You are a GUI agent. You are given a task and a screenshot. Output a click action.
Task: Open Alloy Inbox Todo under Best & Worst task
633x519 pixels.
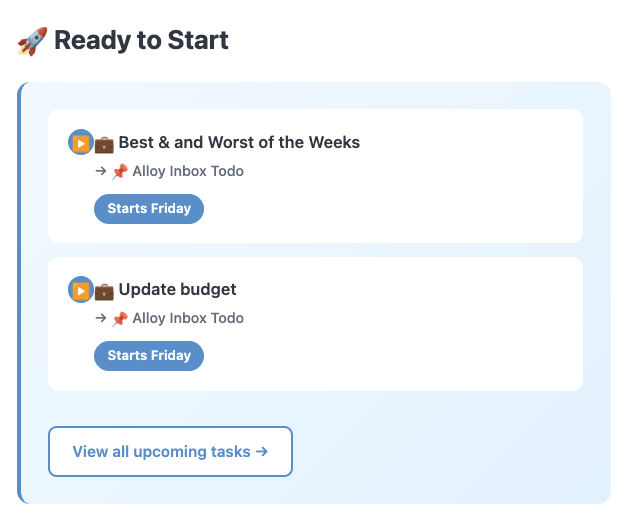(188, 171)
